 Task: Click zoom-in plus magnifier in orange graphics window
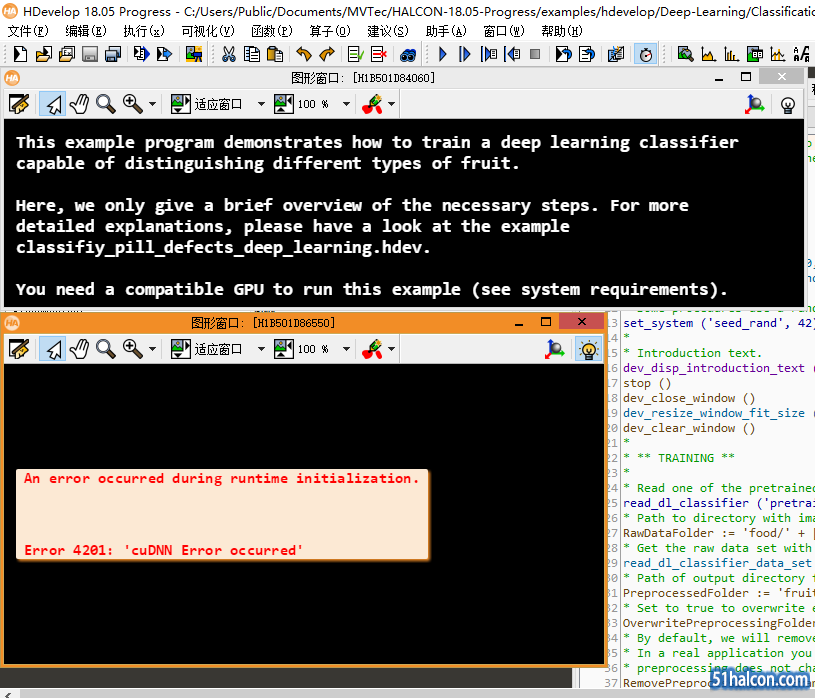tap(133, 349)
